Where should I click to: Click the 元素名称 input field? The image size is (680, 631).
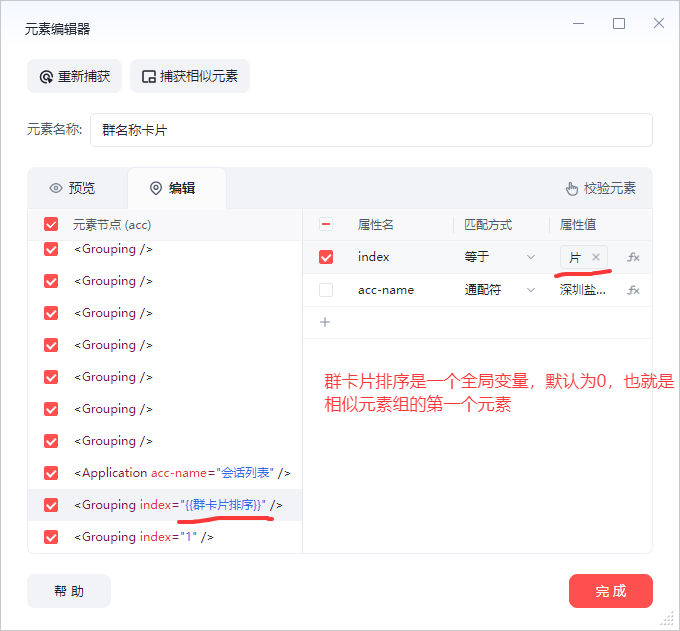[x=370, y=130]
